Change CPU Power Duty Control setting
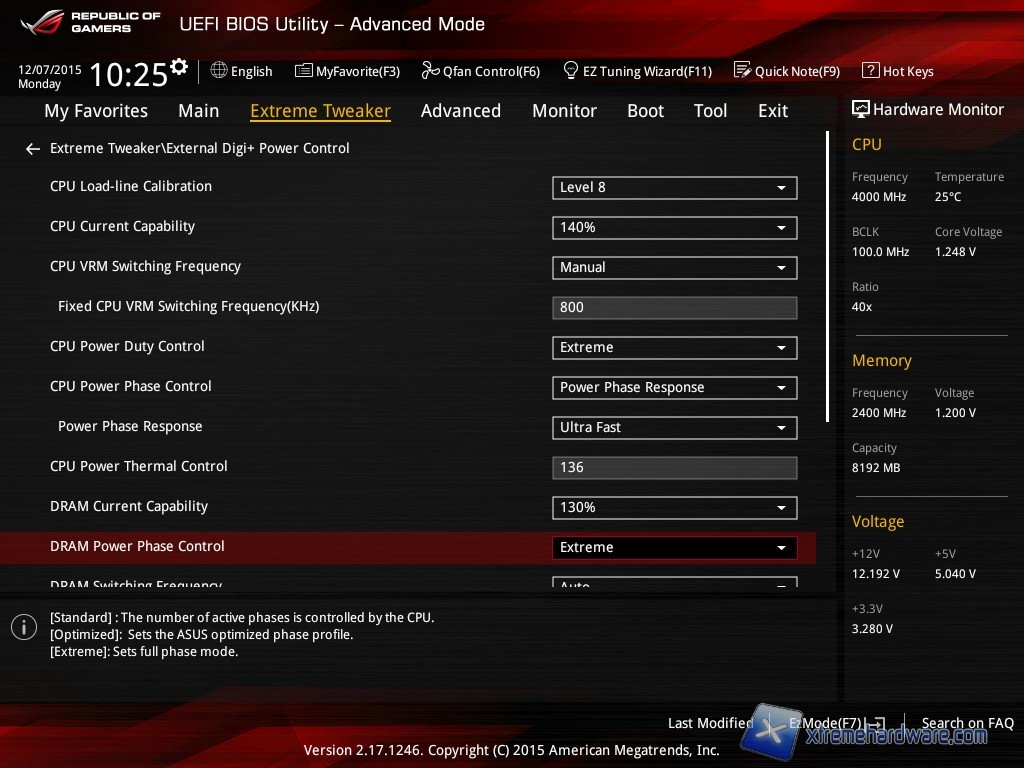This screenshot has height=768, width=1024. 674,347
